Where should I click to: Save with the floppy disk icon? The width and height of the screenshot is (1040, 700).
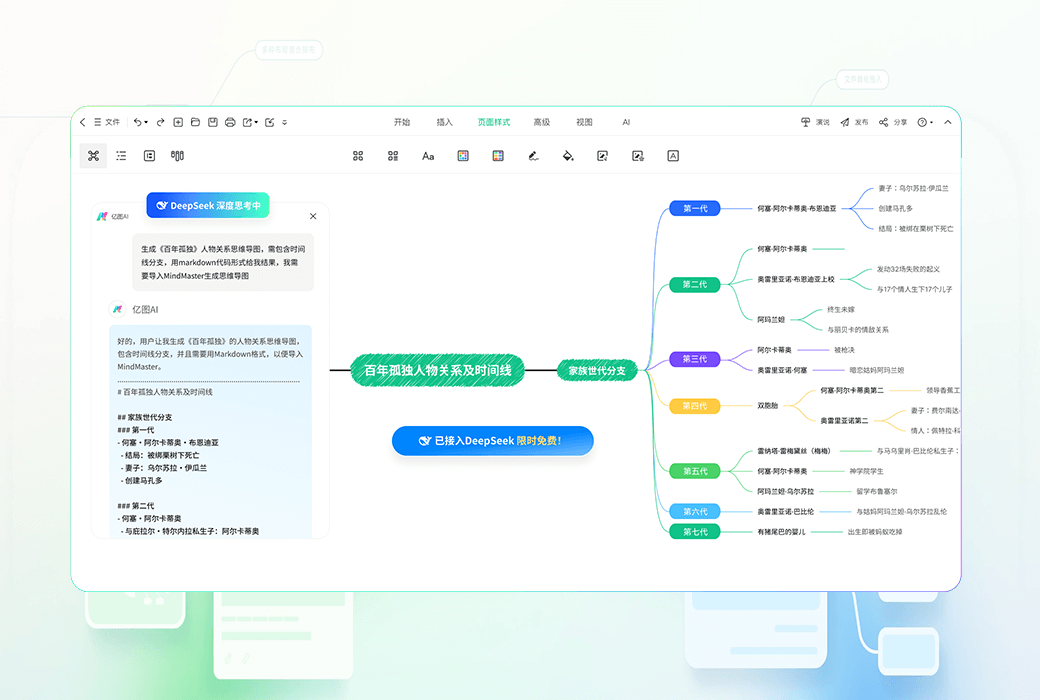pyautogui.click(x=212, y=122)
